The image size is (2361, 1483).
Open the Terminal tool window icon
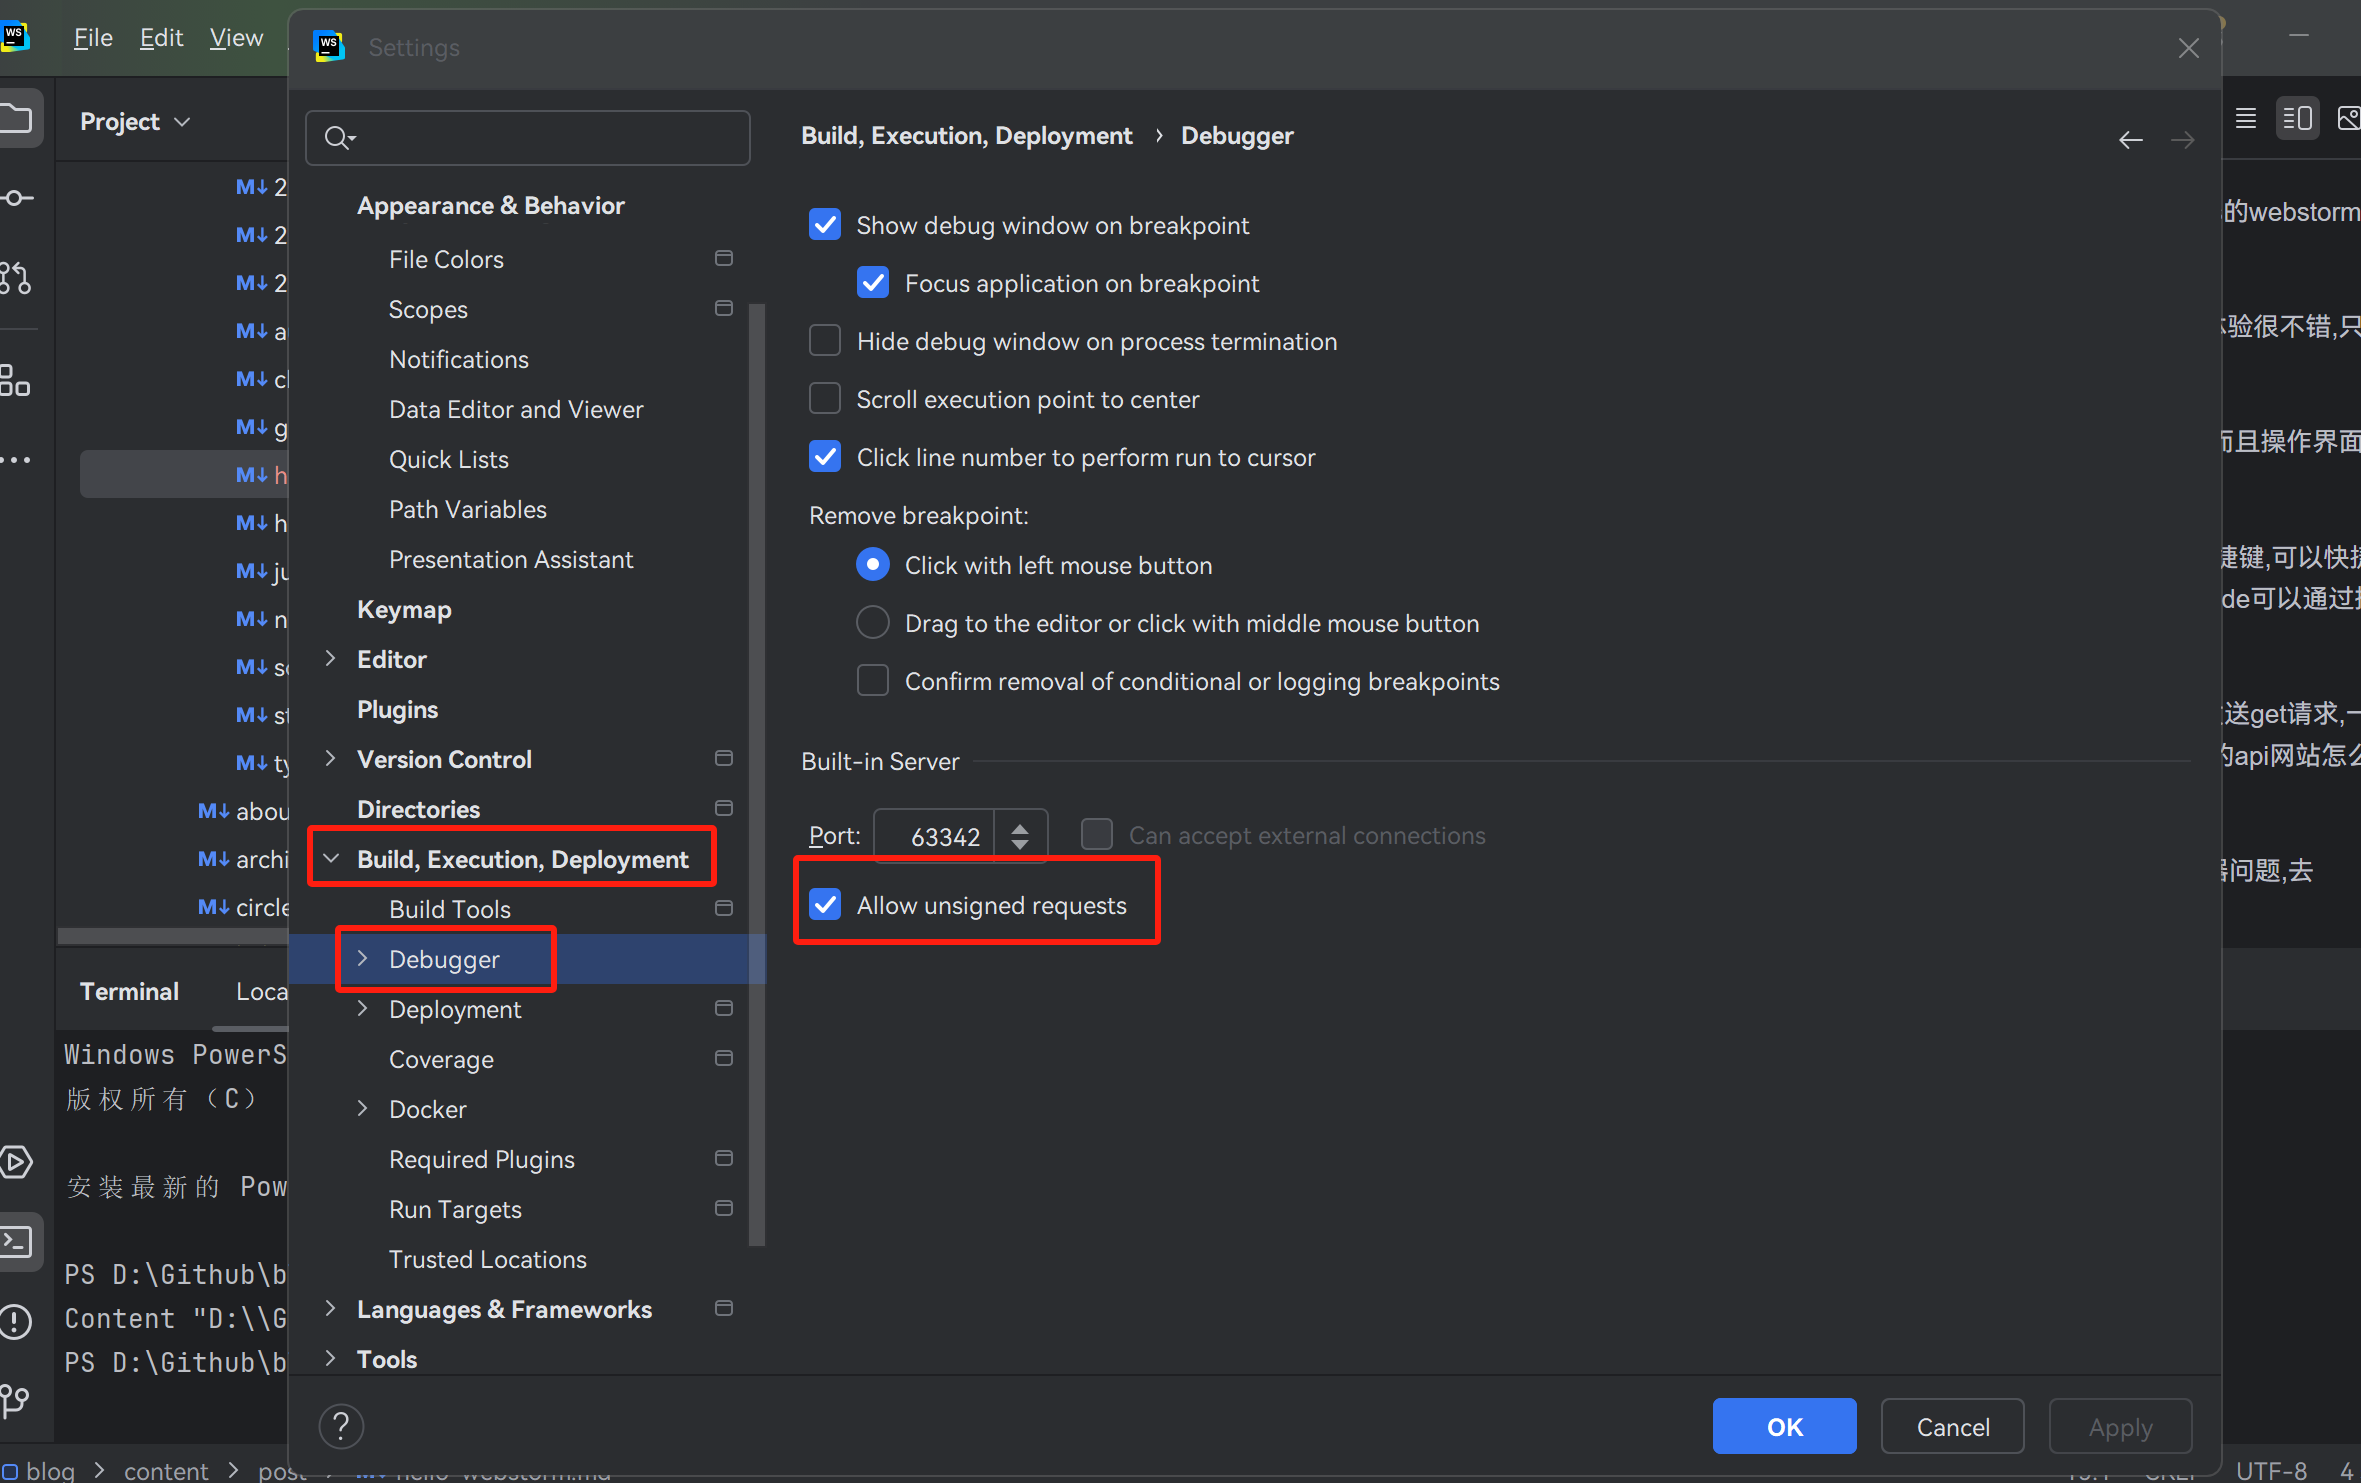(17, 1242)
